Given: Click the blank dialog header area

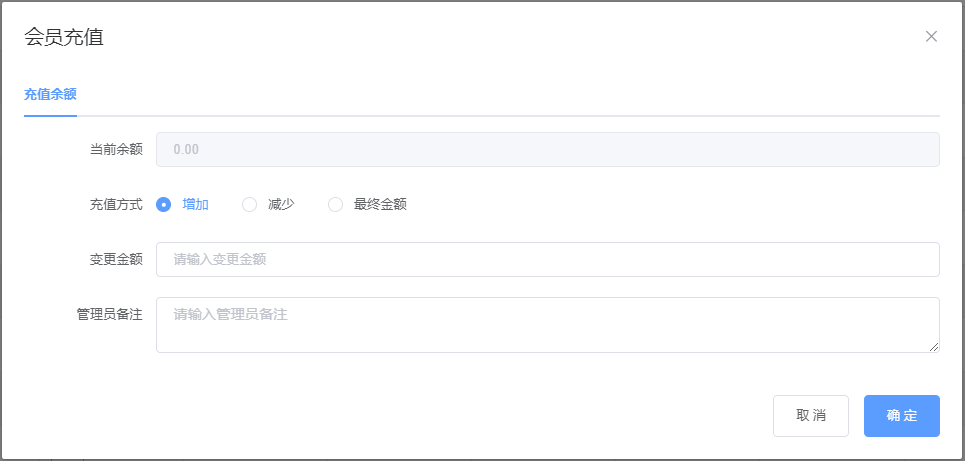Looking at the screenshot, I should click(500, 38).
